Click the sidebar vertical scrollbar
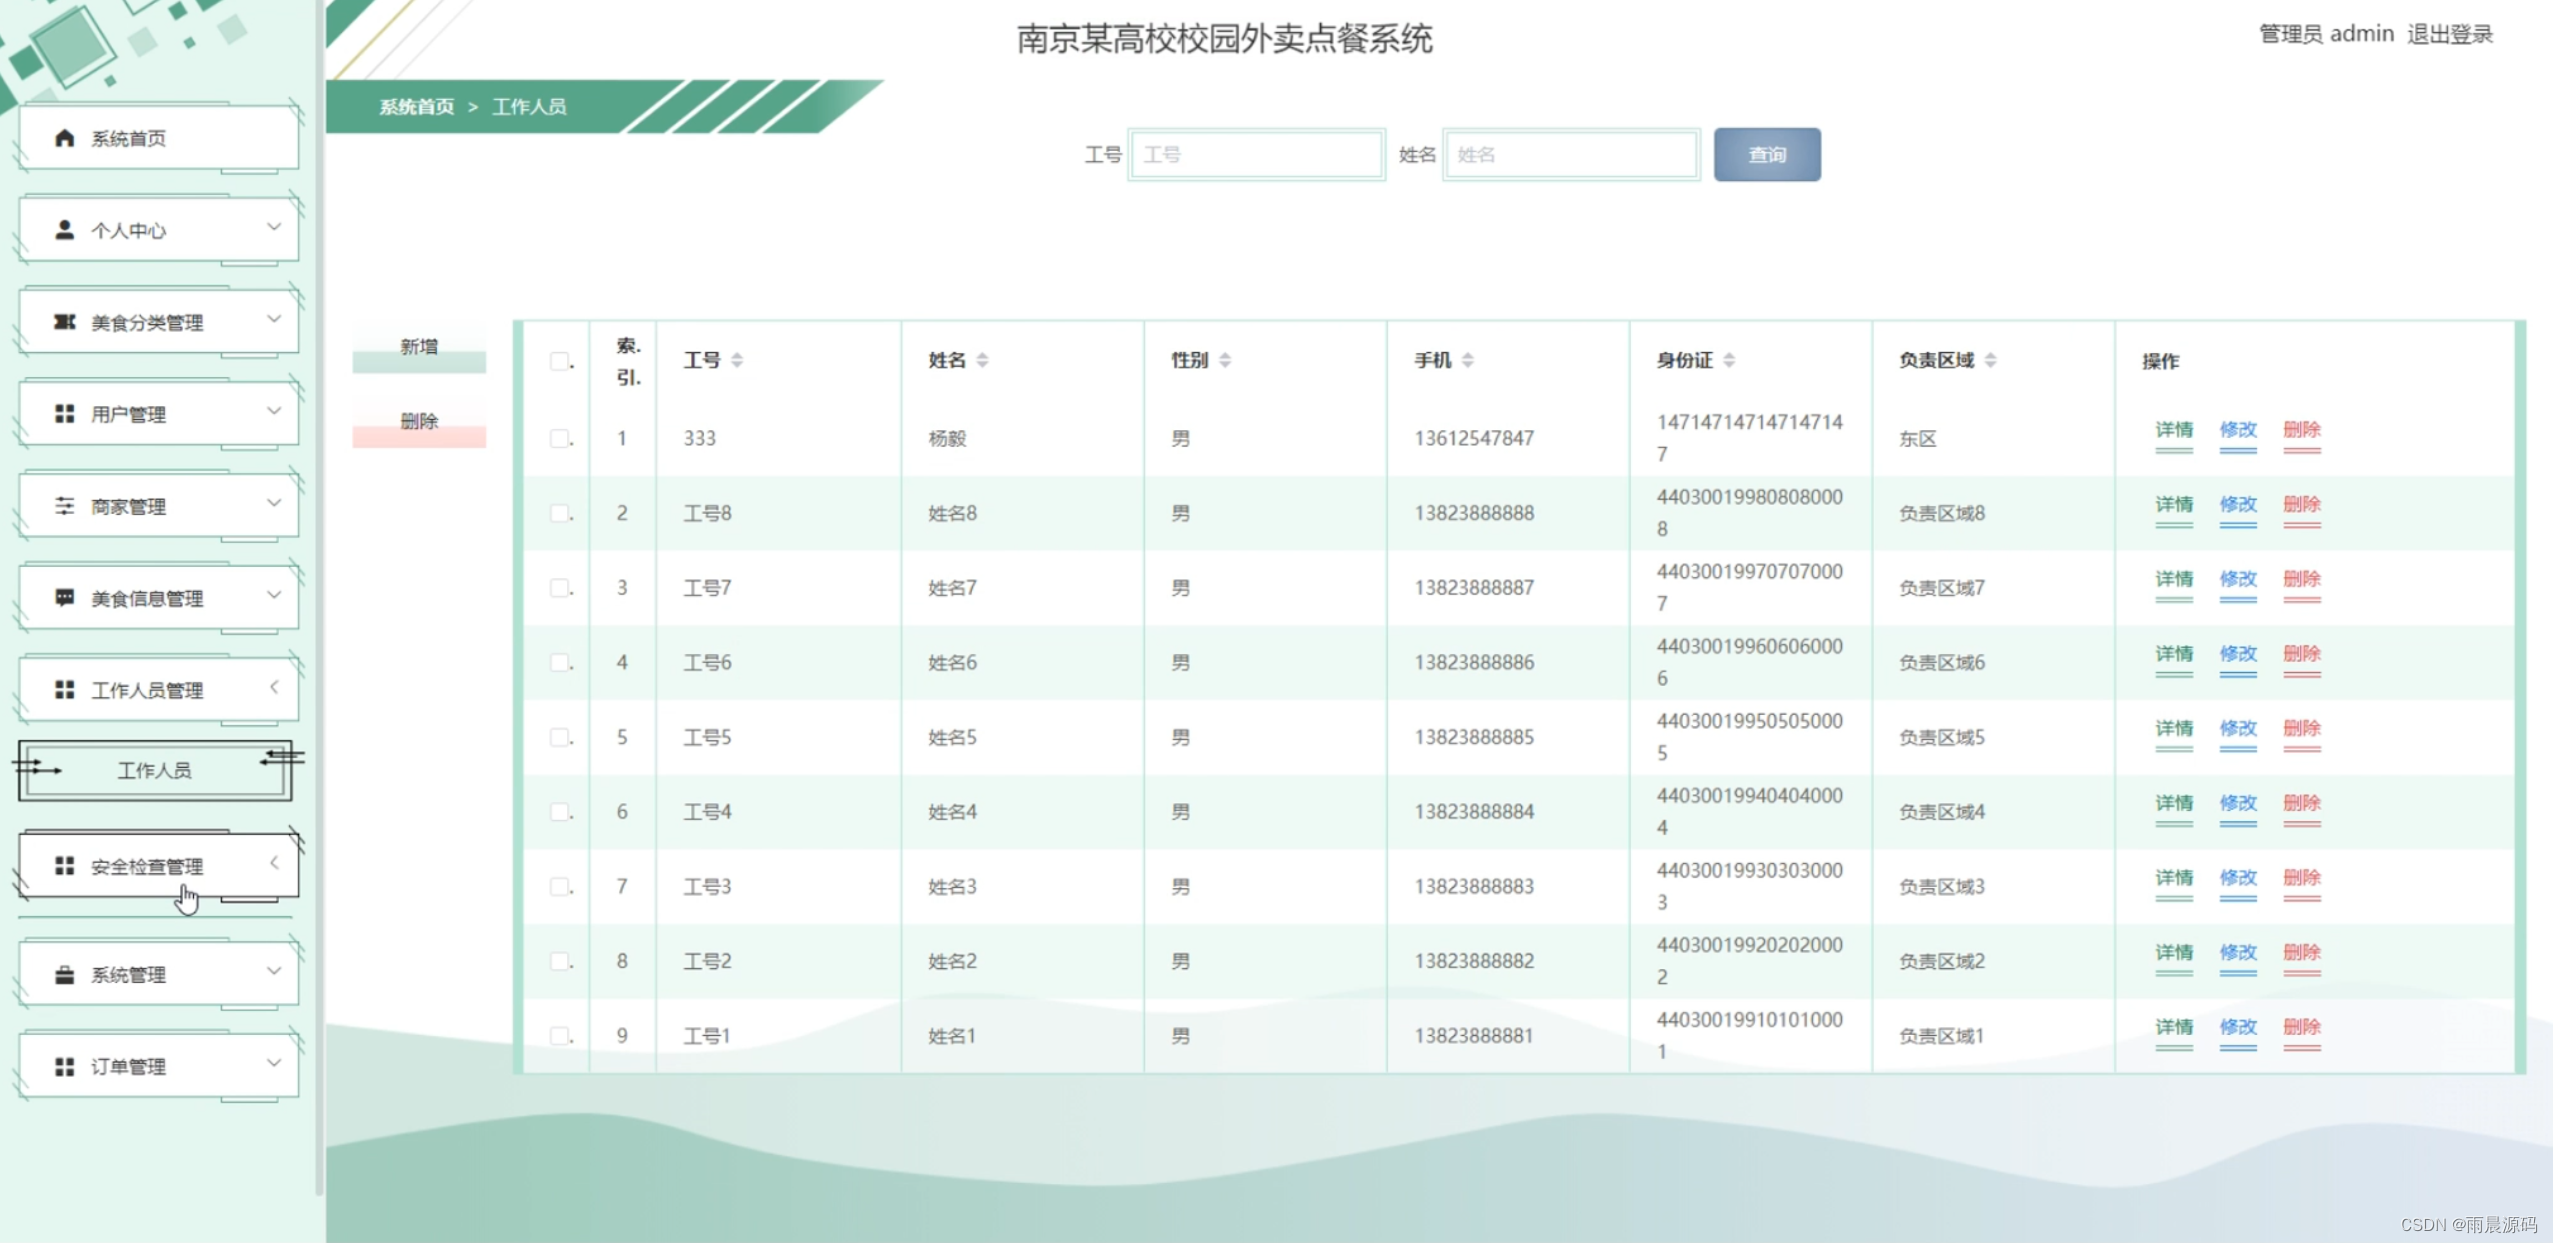This screenshot has height=1243, width=2553. [319, 600]
